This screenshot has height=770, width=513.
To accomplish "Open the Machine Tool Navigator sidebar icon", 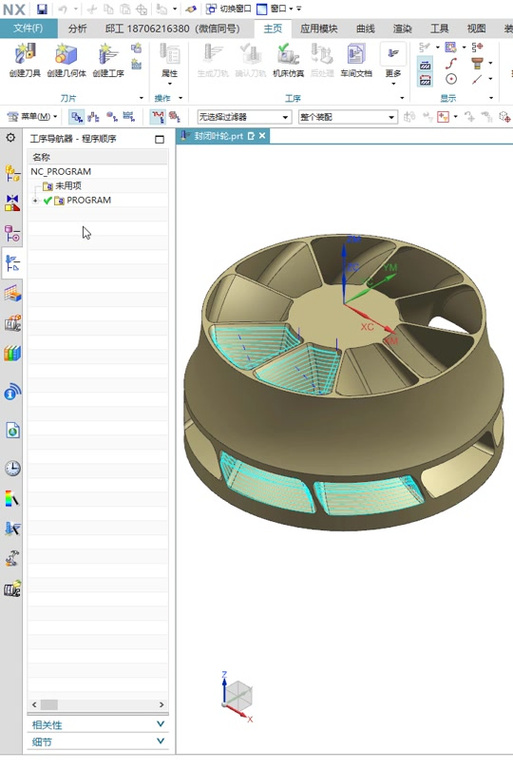I will (12, 294).
